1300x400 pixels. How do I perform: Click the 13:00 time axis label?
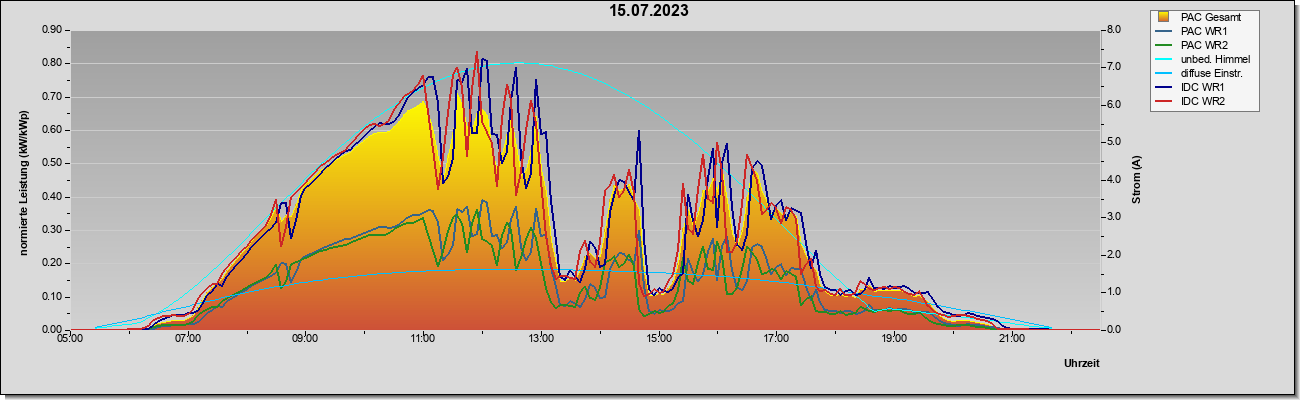[540, 340]
